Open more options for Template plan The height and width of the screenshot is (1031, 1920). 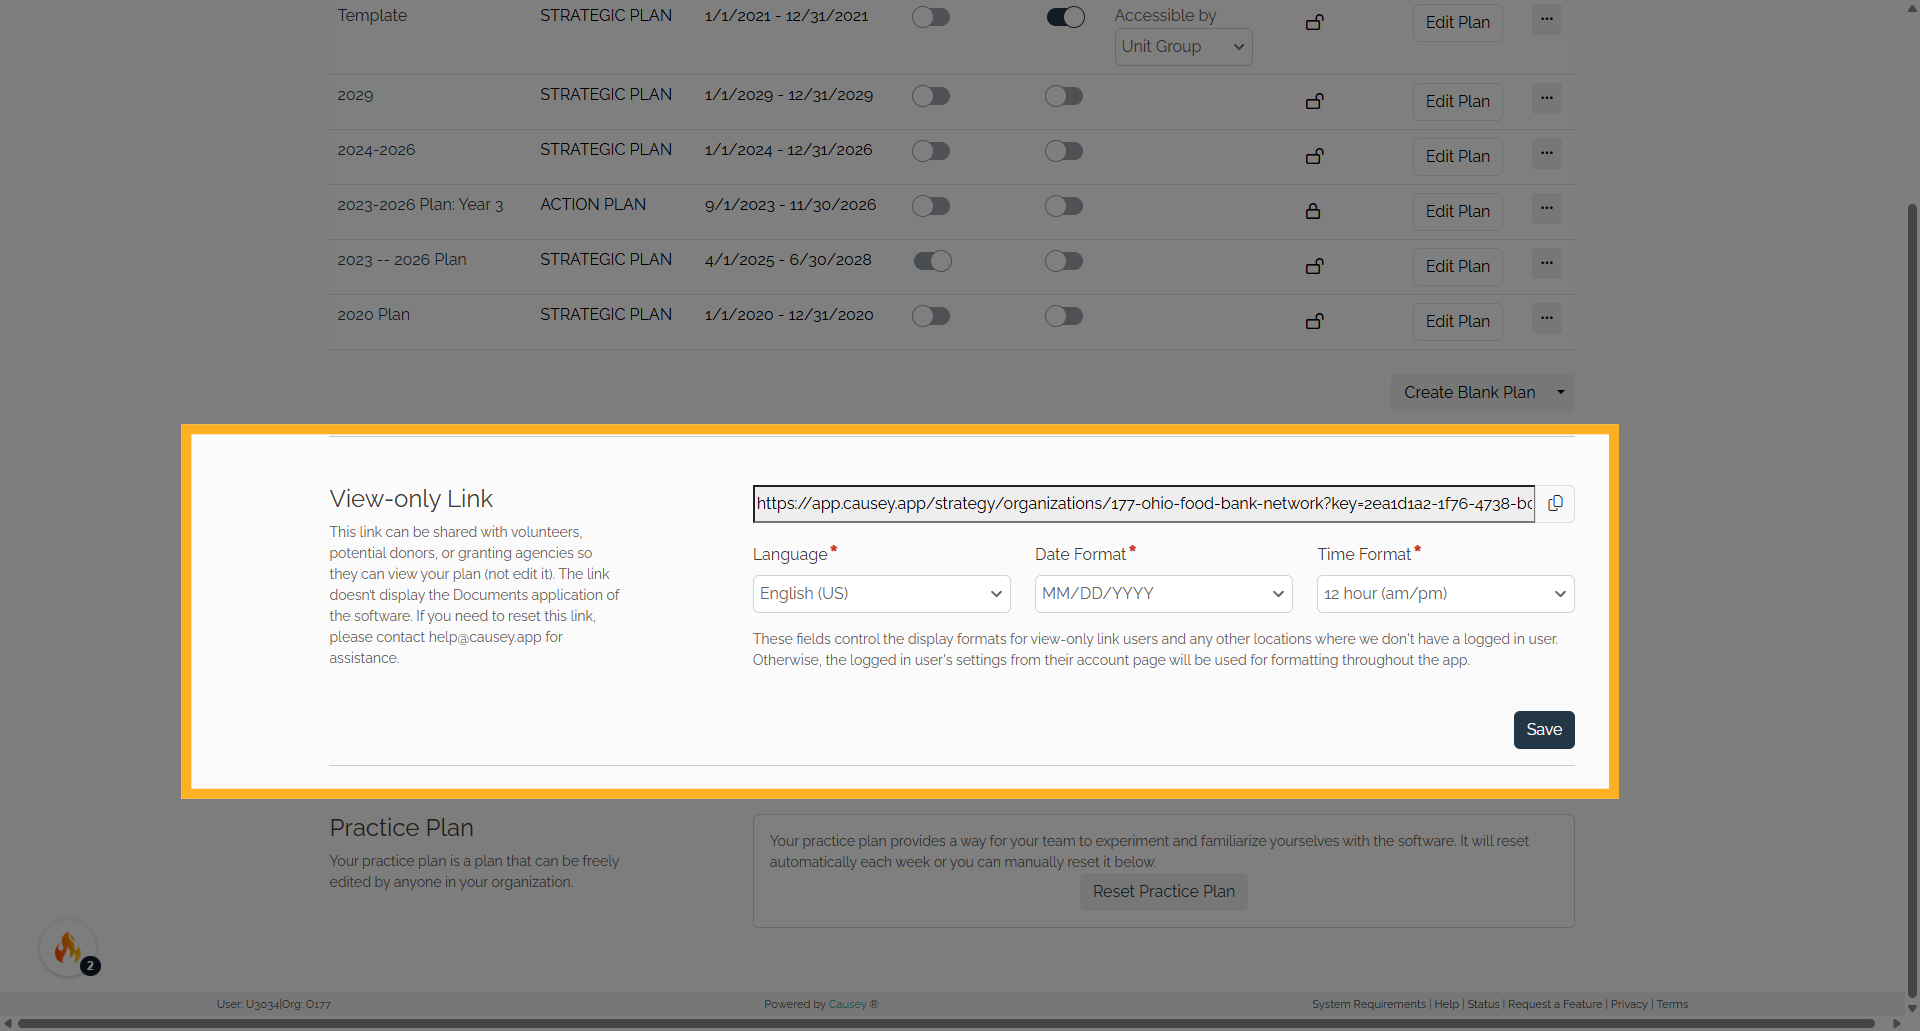tap(1546, 19)
